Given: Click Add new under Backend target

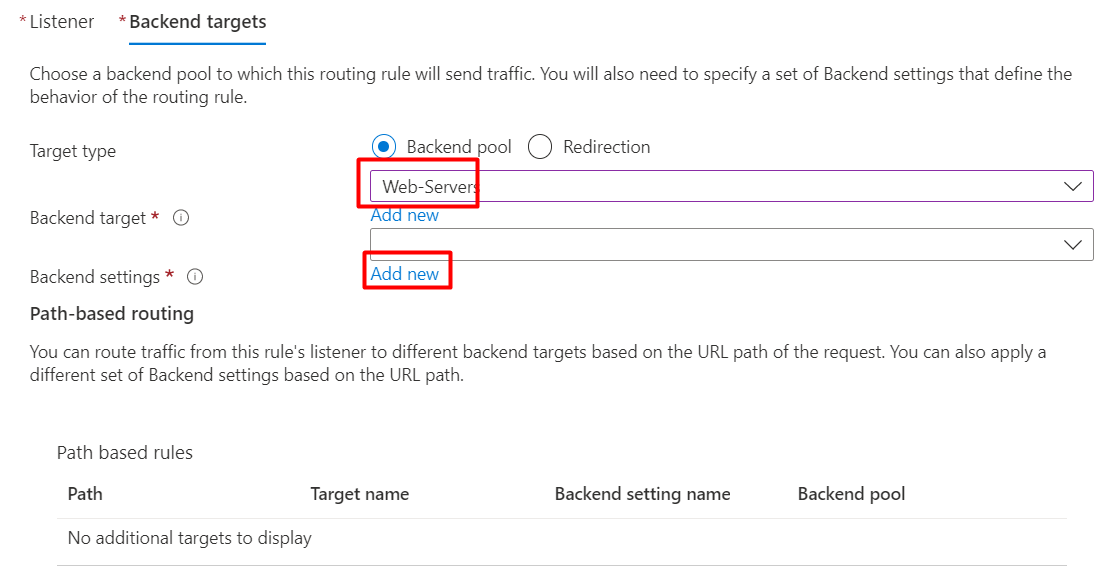Looking at the screenshot, I should coord(405,215).
